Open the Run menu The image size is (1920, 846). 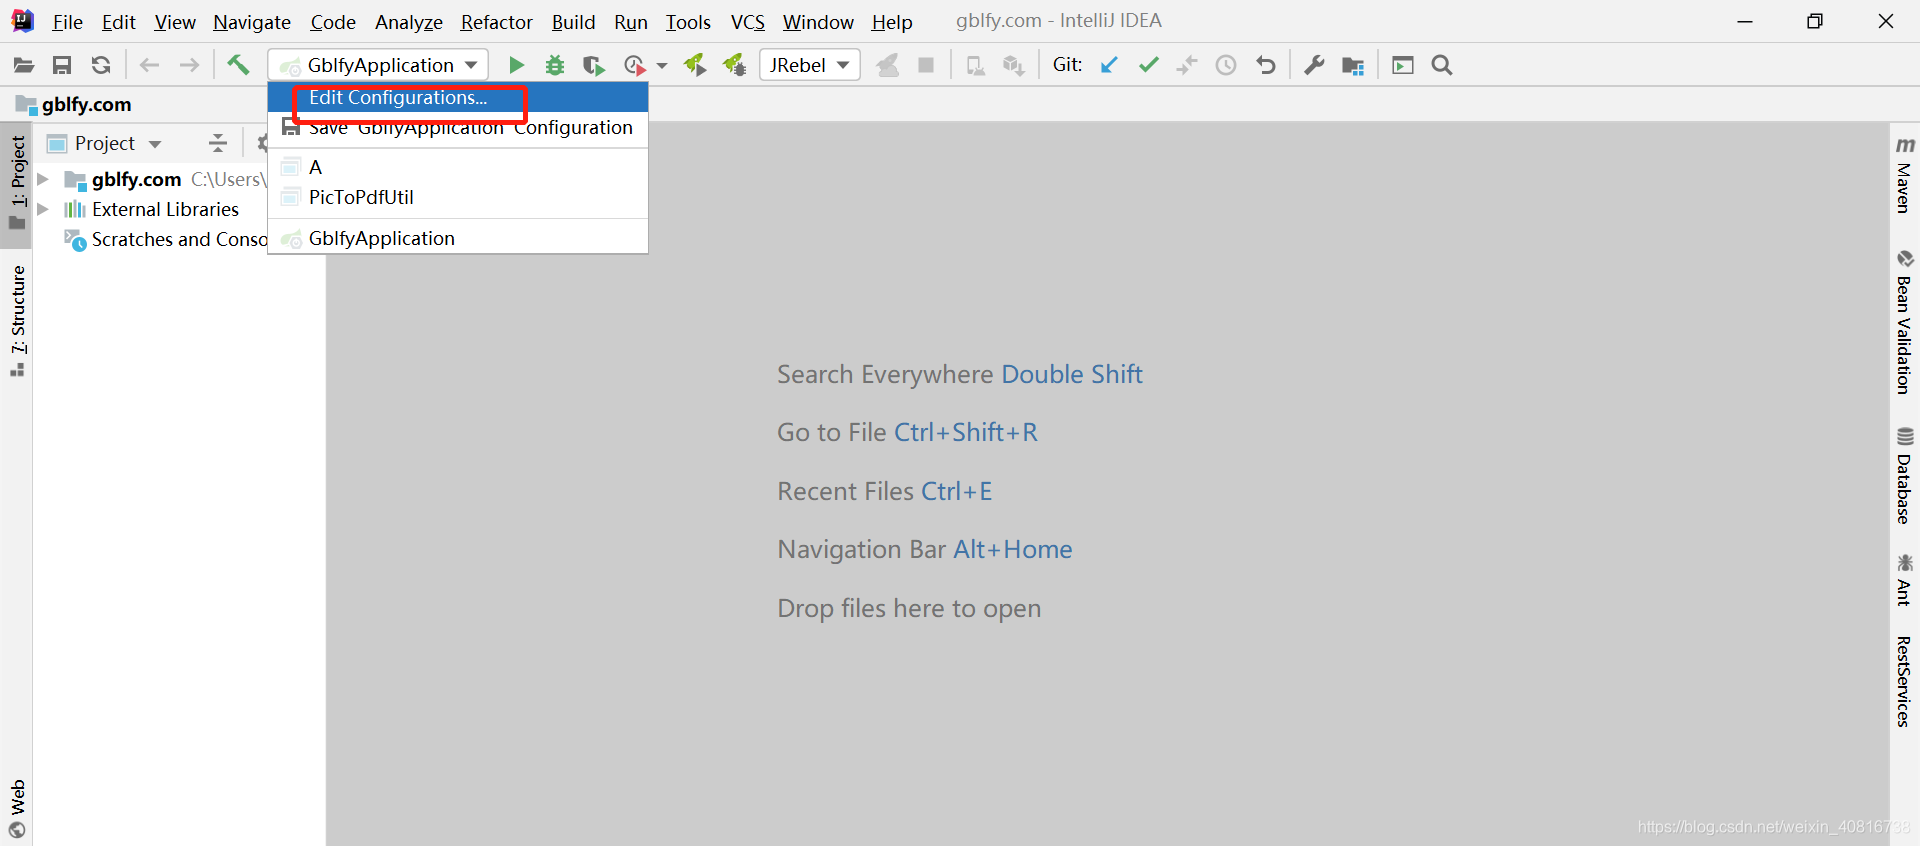pyautogui.click(x=631, y=22)
